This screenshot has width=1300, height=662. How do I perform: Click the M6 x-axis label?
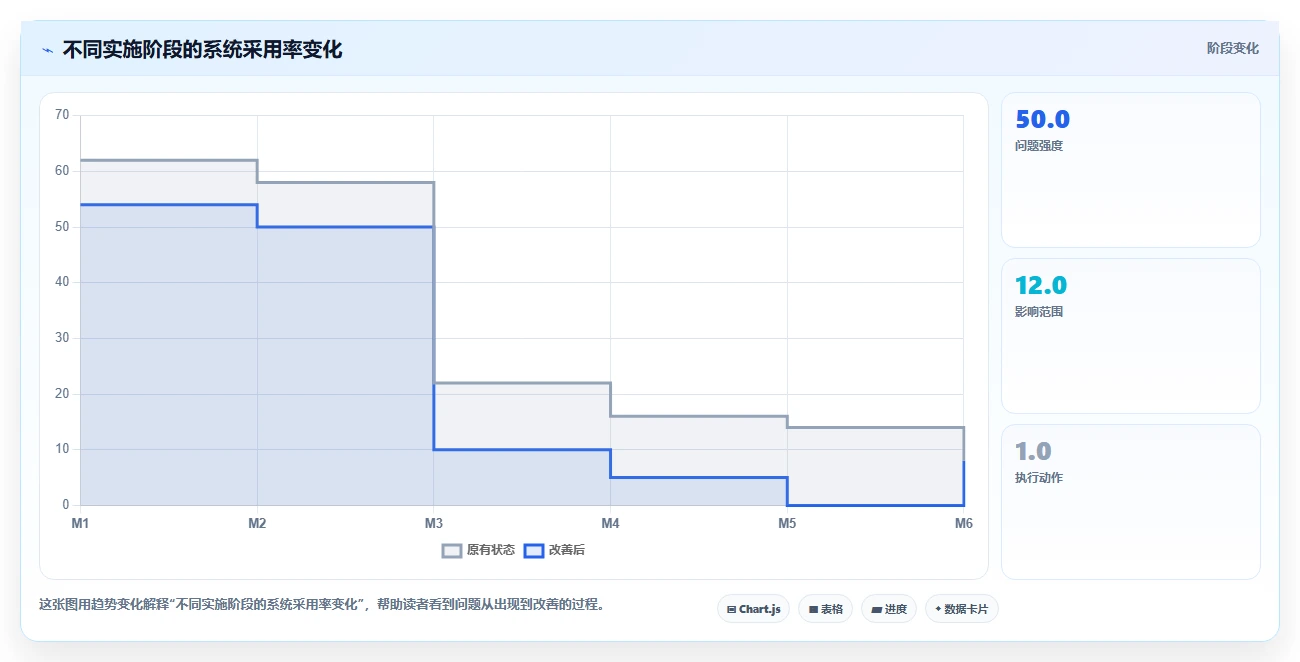coord(963,523)
